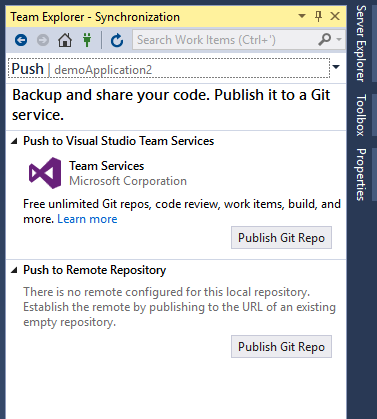The image size is (377, 419).
Task: Click Publish Git Repo under Team Services
Action: pos(281,238)
